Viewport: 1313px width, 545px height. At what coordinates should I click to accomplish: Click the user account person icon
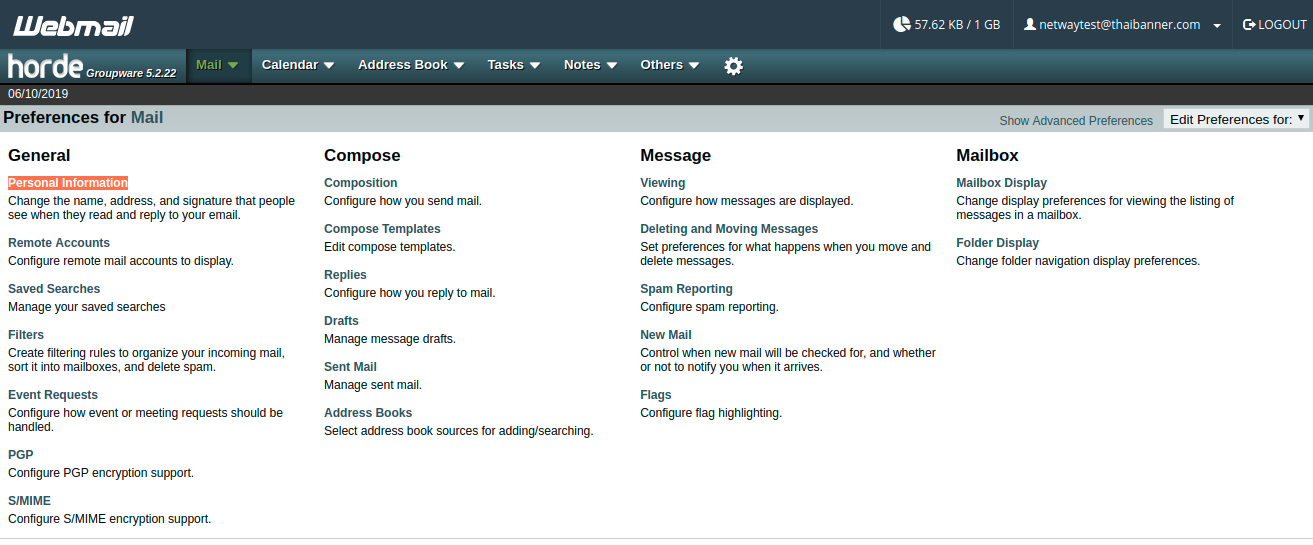[x=1029, y=25]
